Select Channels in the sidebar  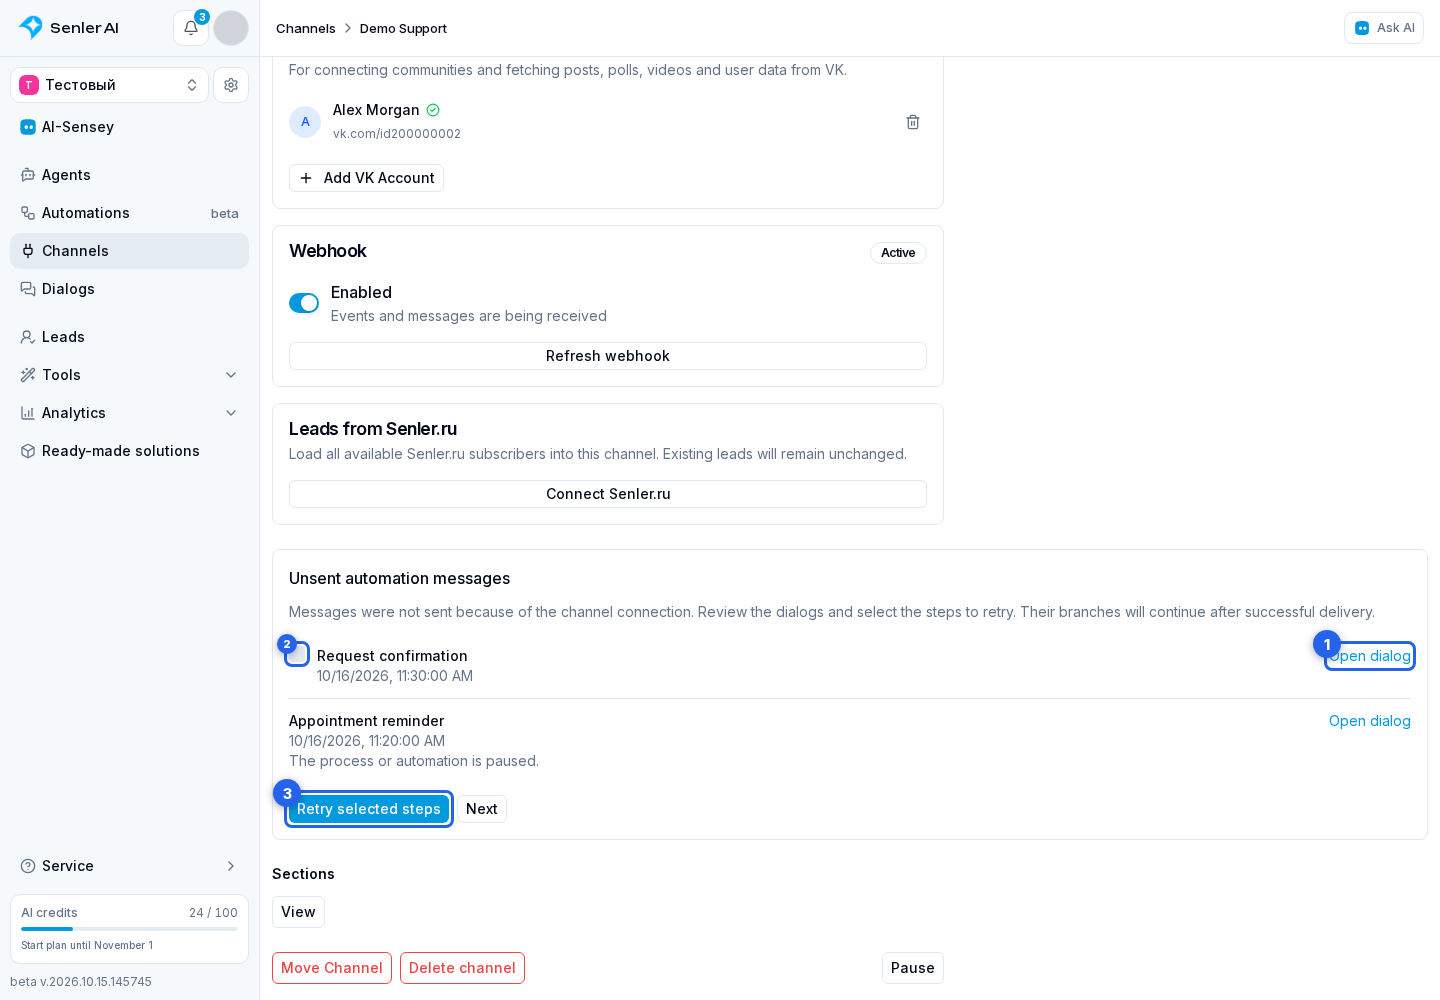click(x=129, y=251)
